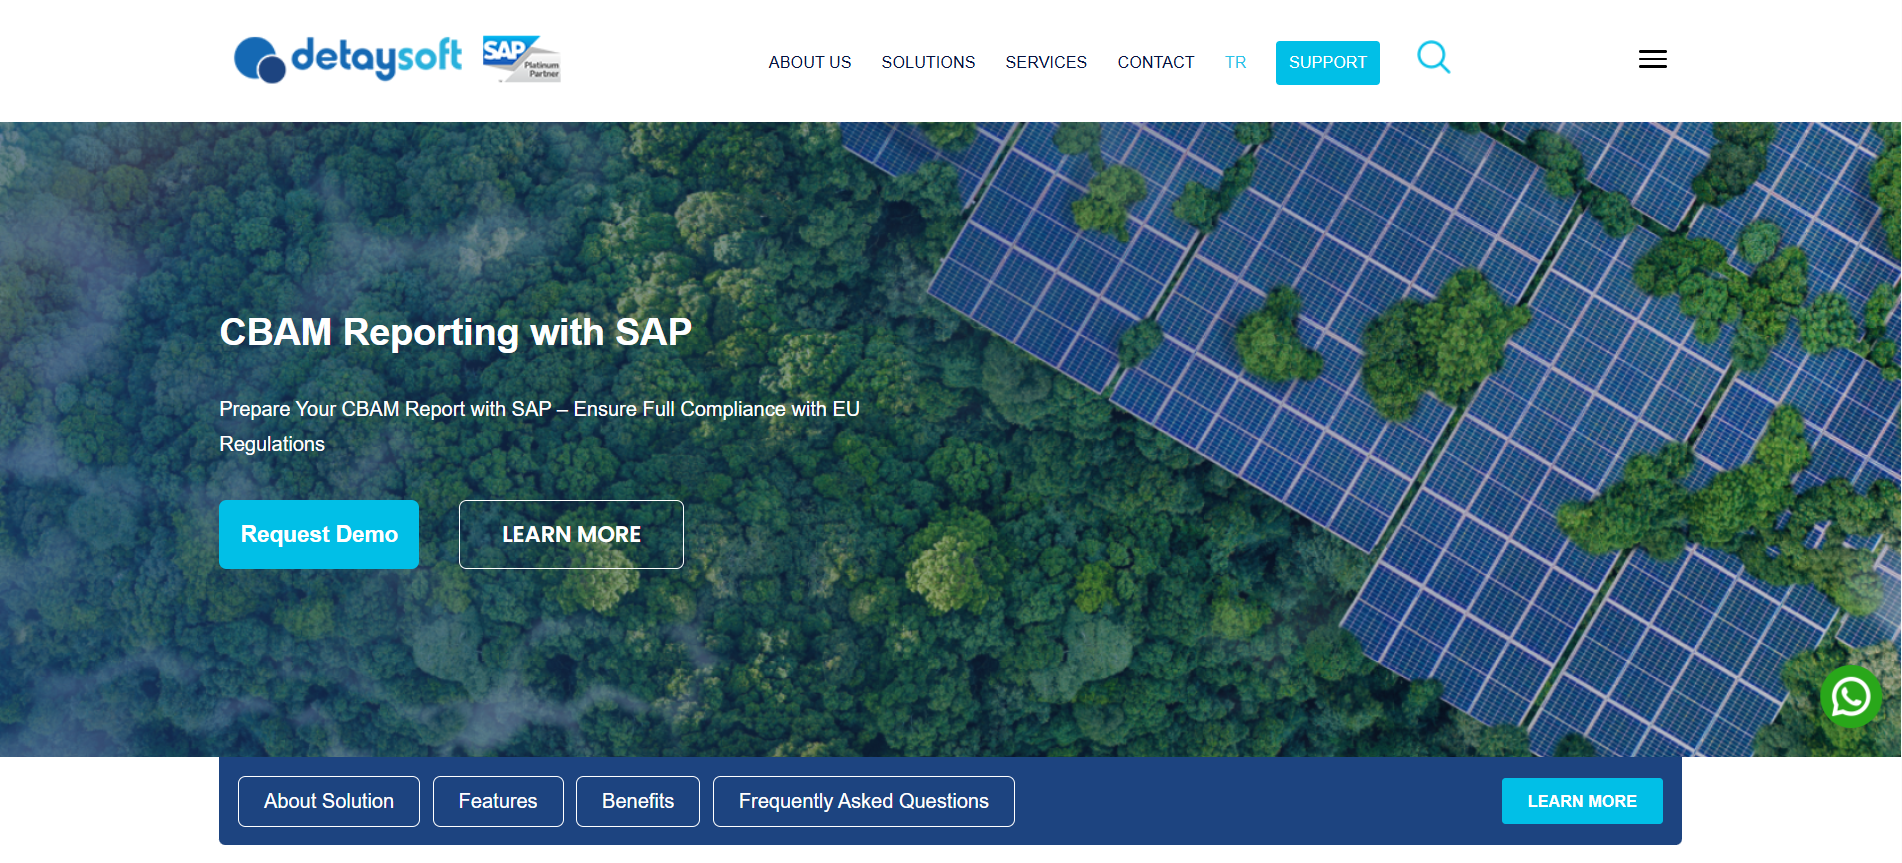This screenshot has width=1902, height=863.
Task: Click the 'Prepare Your CBAM Report' subtitle text
Action: click(x=539, y=426)
